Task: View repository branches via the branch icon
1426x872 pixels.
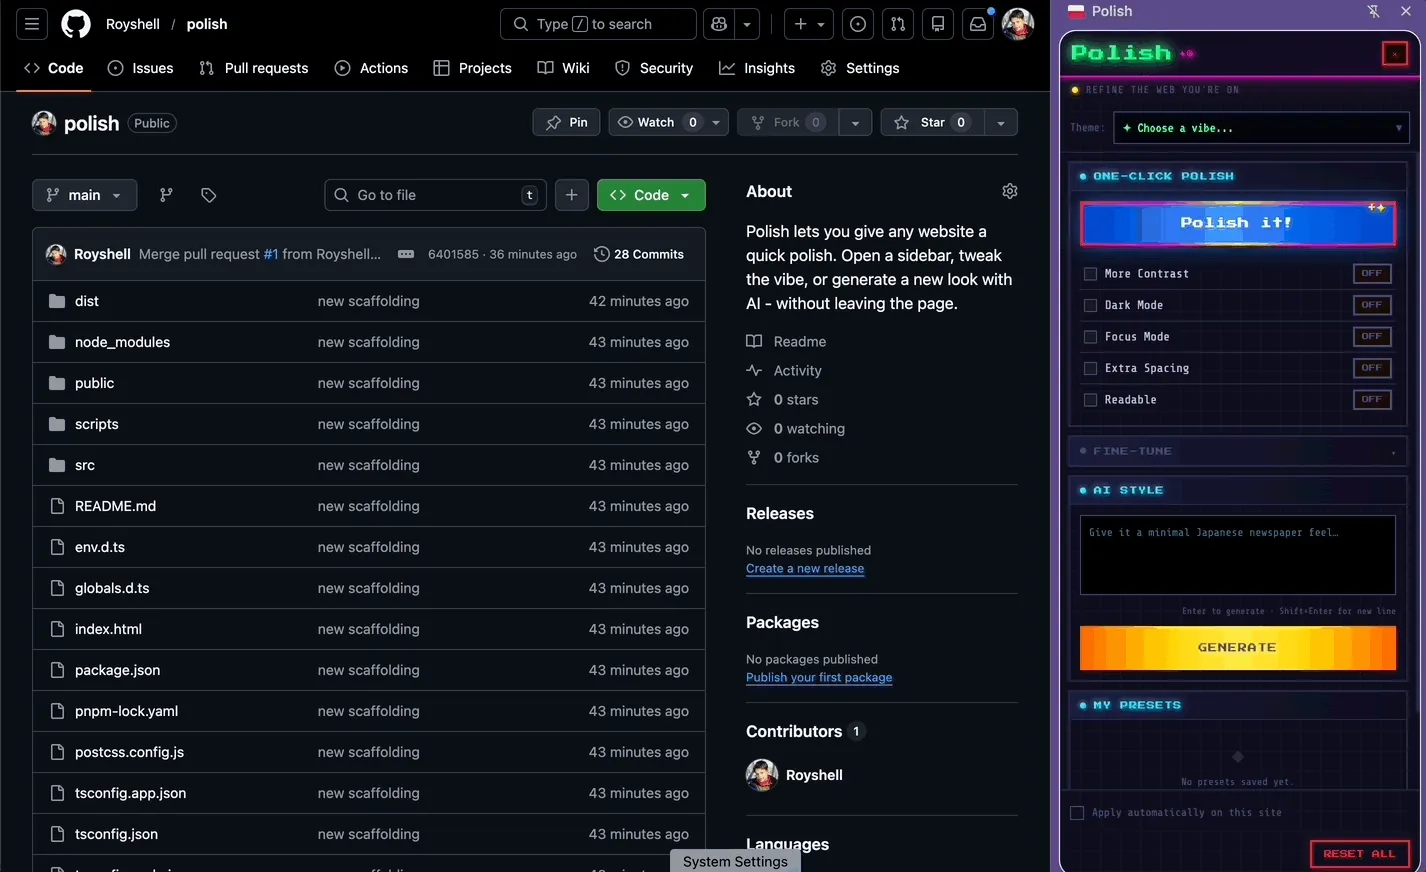Action: [165, 195]
